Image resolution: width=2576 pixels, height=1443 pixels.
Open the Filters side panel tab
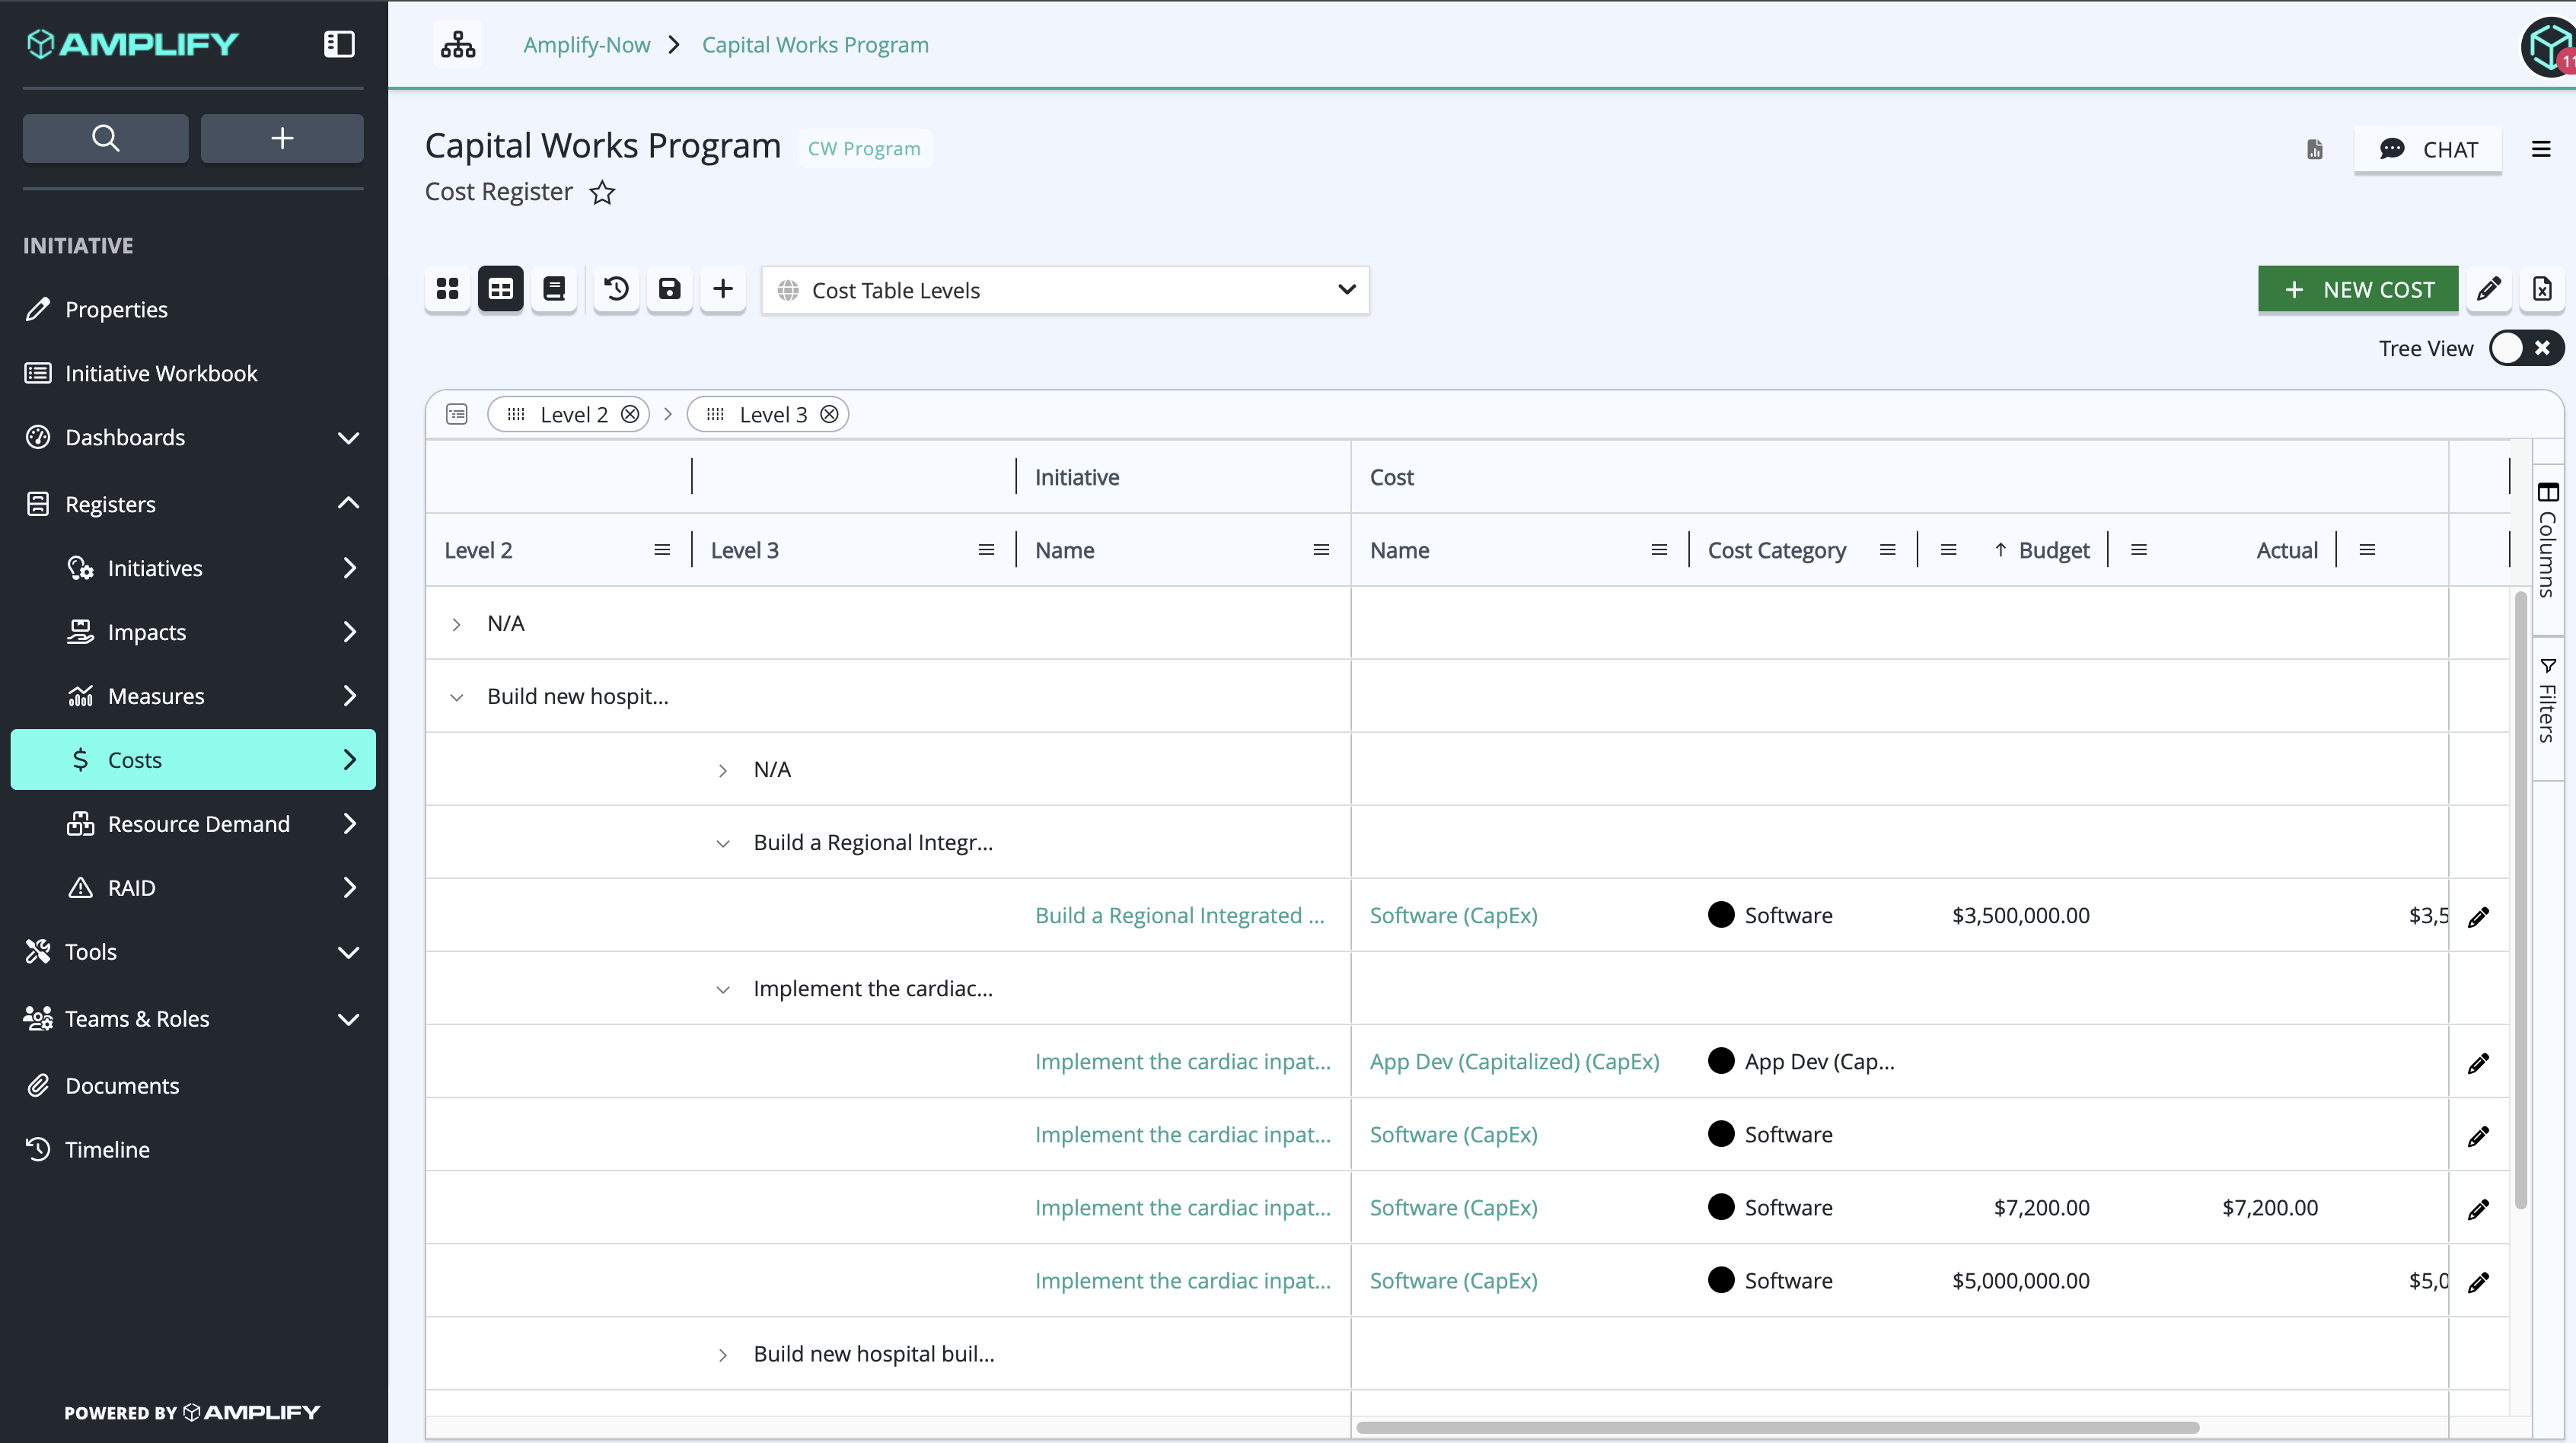2547,700
